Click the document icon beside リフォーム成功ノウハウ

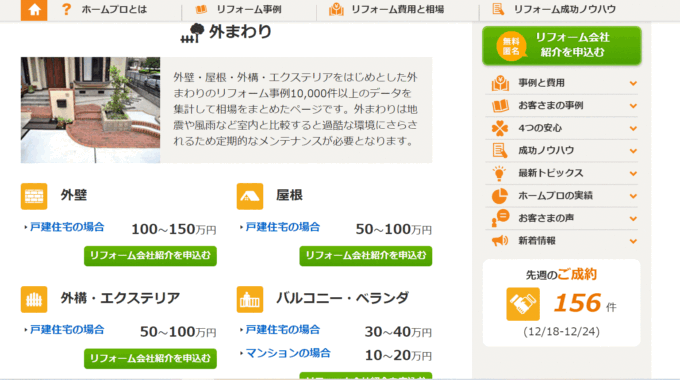click(498, 9)
